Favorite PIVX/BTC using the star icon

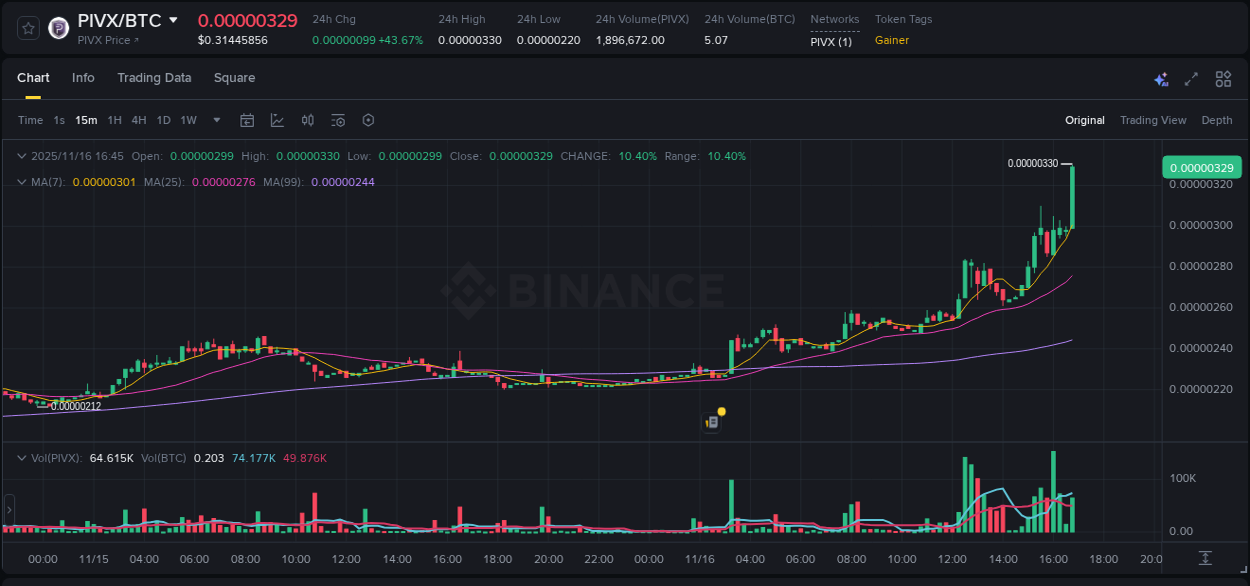tap(27, 27)
